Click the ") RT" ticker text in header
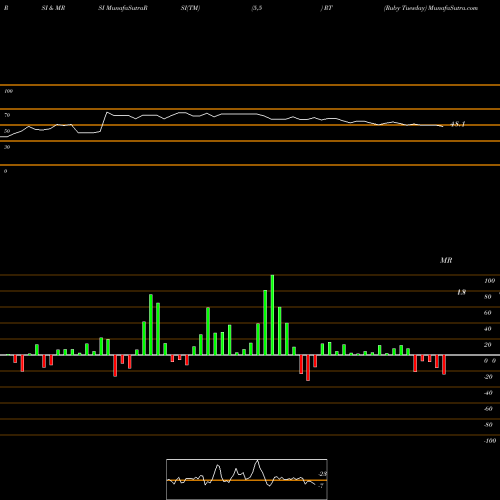The width and height of the screenshot is (500, 500). (x=327, y=8)
